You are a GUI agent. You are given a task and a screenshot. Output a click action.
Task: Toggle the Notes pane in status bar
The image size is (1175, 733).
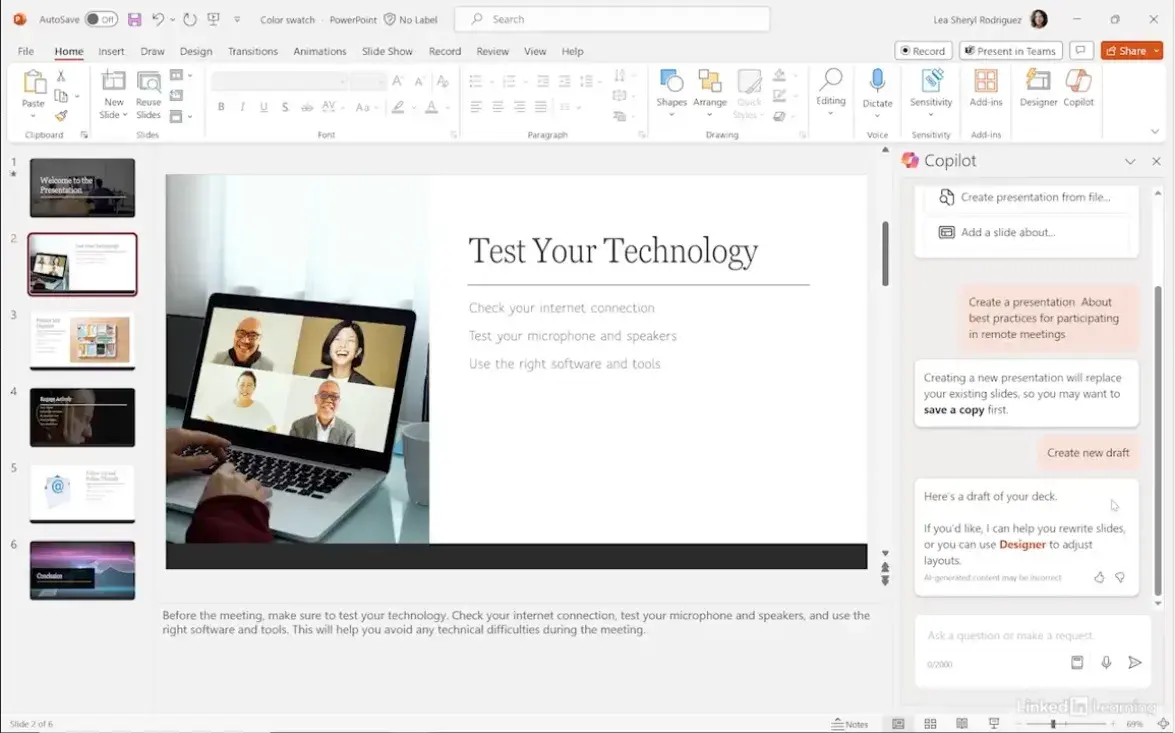(850, 724)
